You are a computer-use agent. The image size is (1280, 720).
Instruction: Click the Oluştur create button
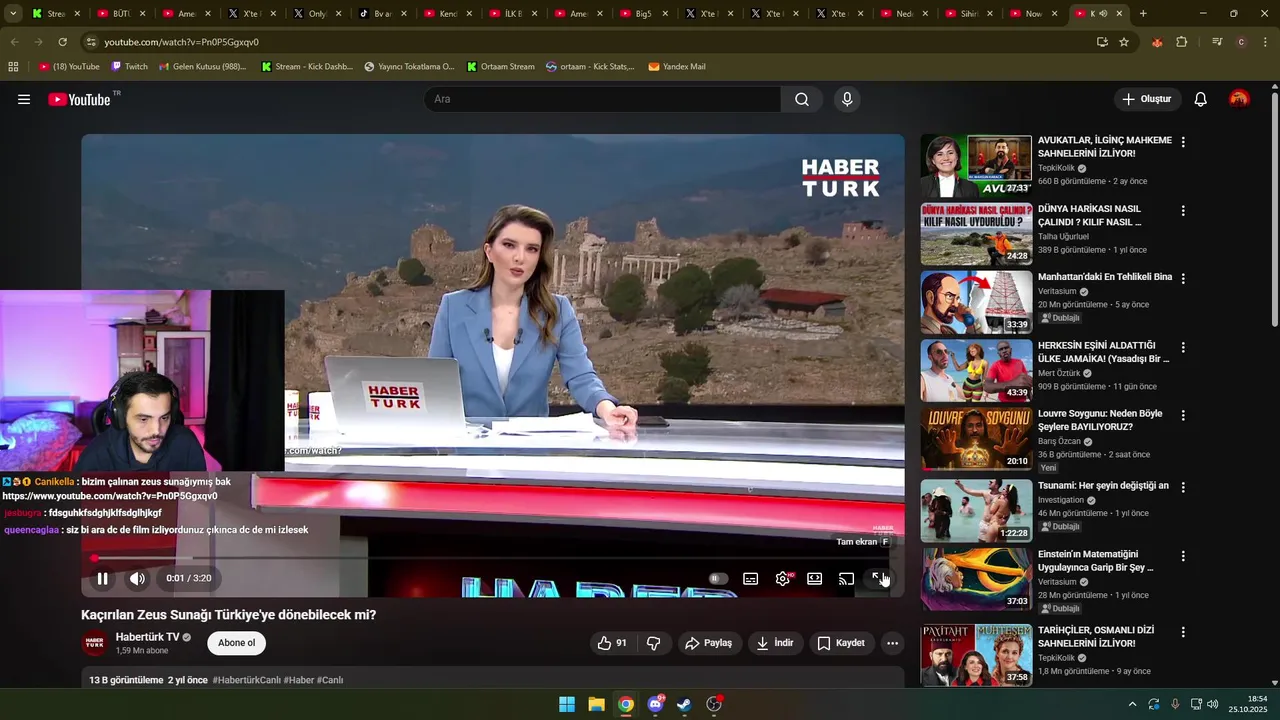[1146, 99]
